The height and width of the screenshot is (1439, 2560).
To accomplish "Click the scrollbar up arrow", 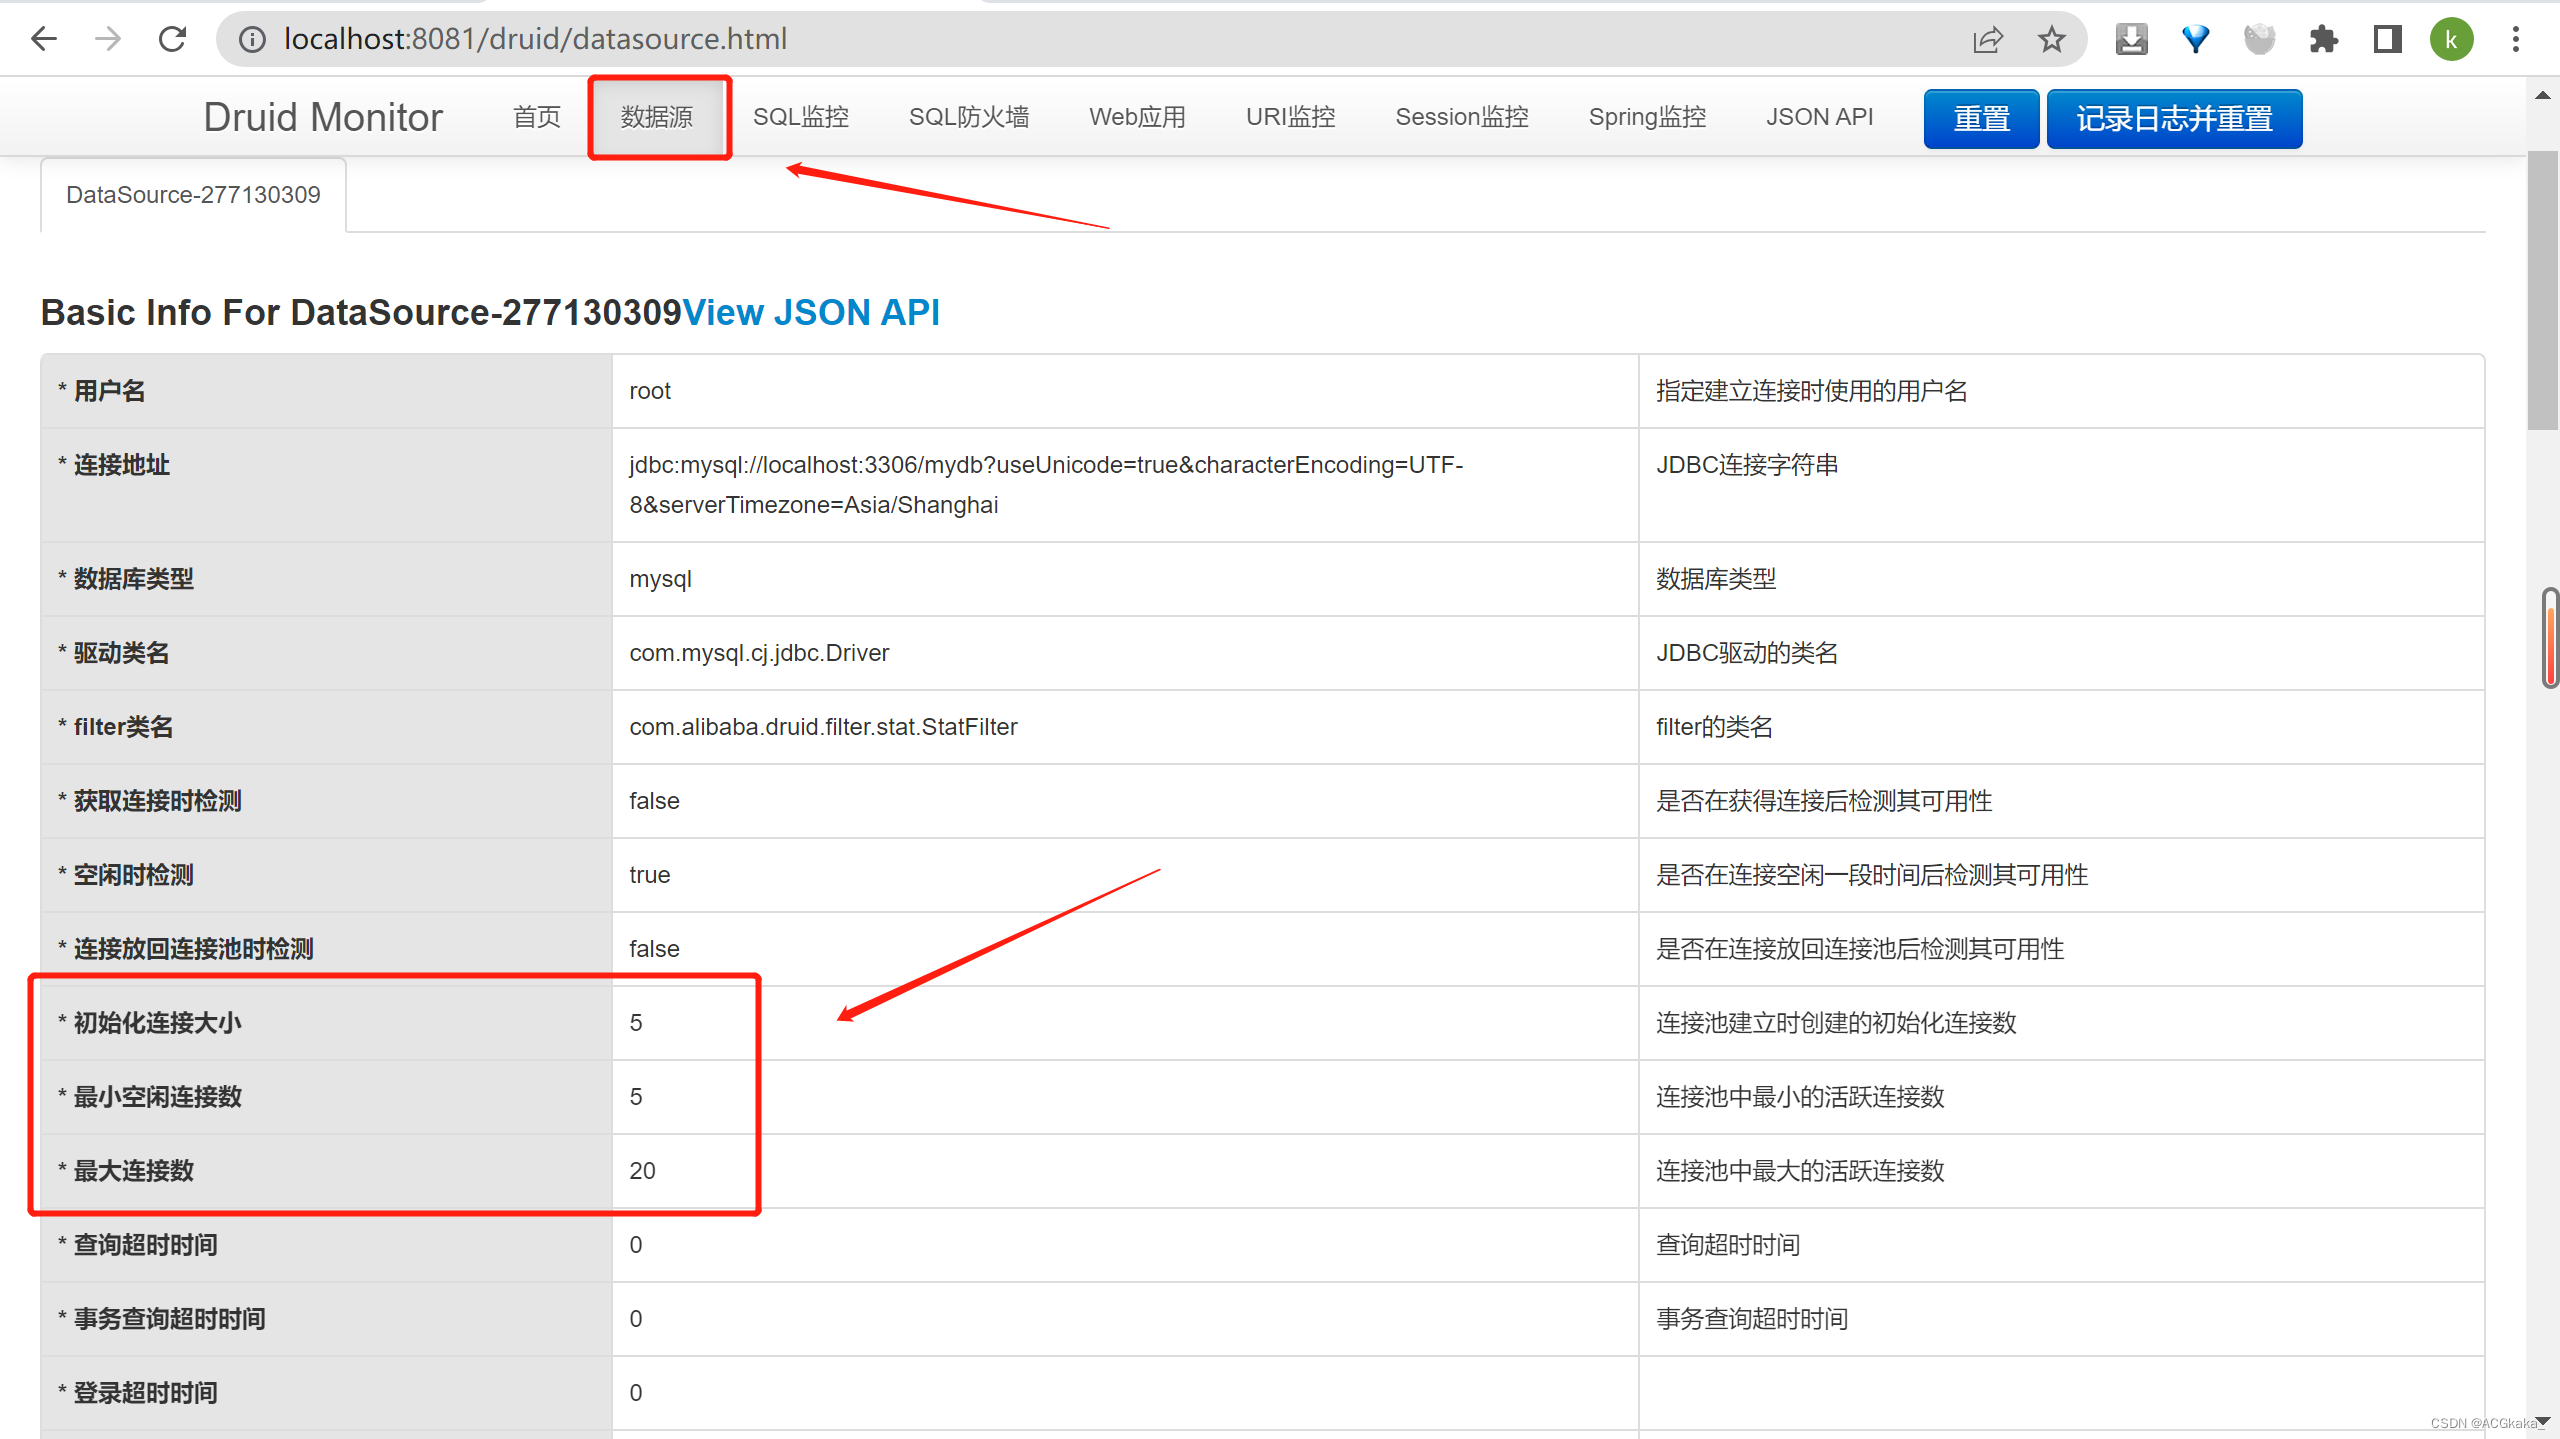I will pyautogui.click(x=2543, y=95).
